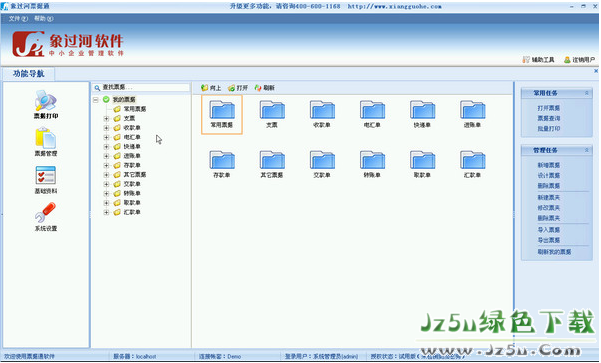
Task: Click the 向上 (up) toolbar button
Action: [211, 88]
